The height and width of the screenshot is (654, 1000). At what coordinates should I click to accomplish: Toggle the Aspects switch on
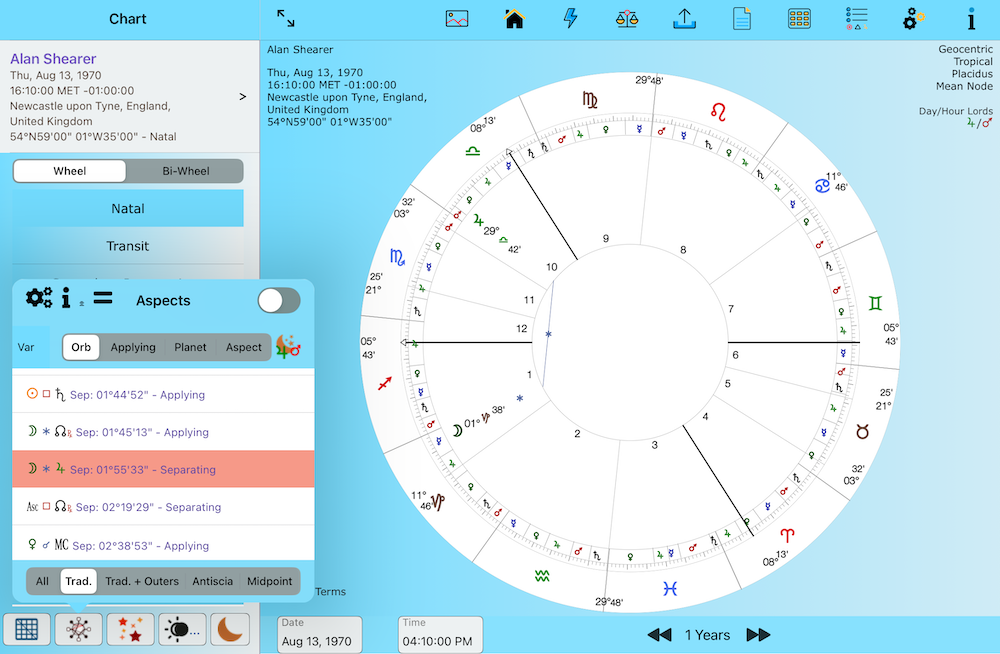pyautogui.click(x=278, y=300)
